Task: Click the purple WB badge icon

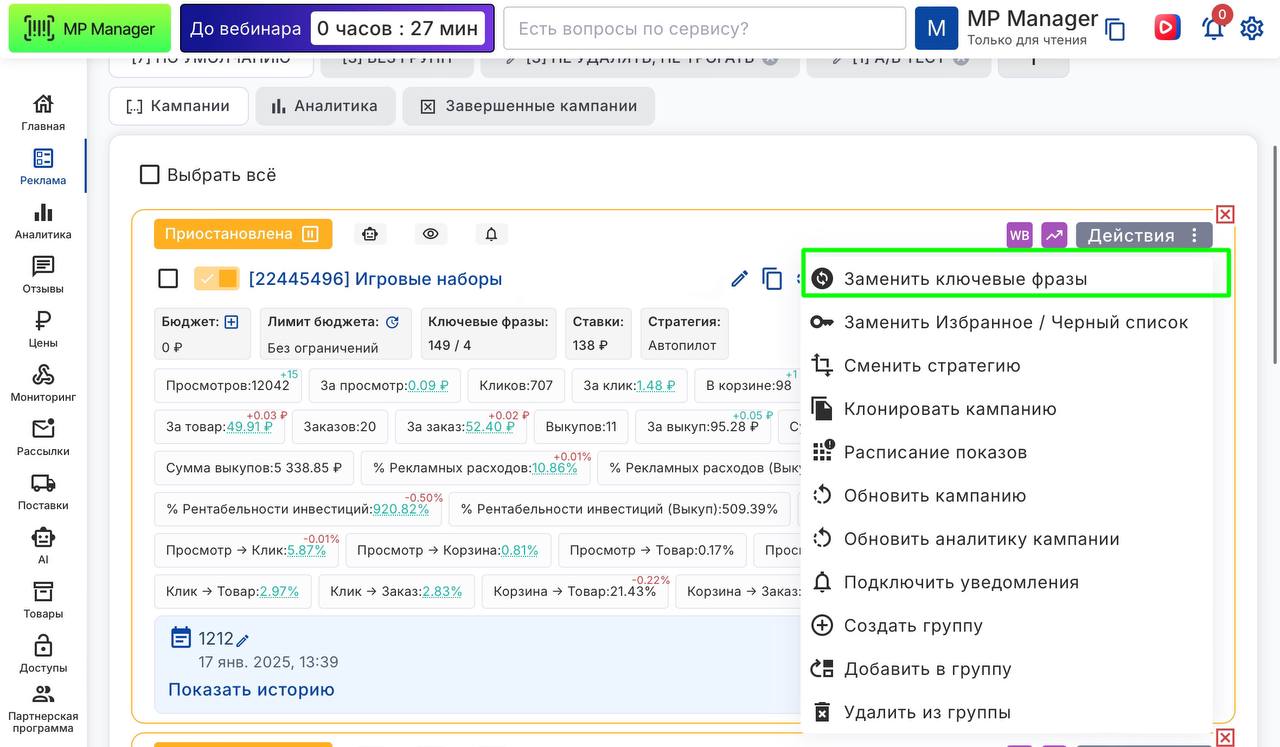Action: coord(1019,235)
